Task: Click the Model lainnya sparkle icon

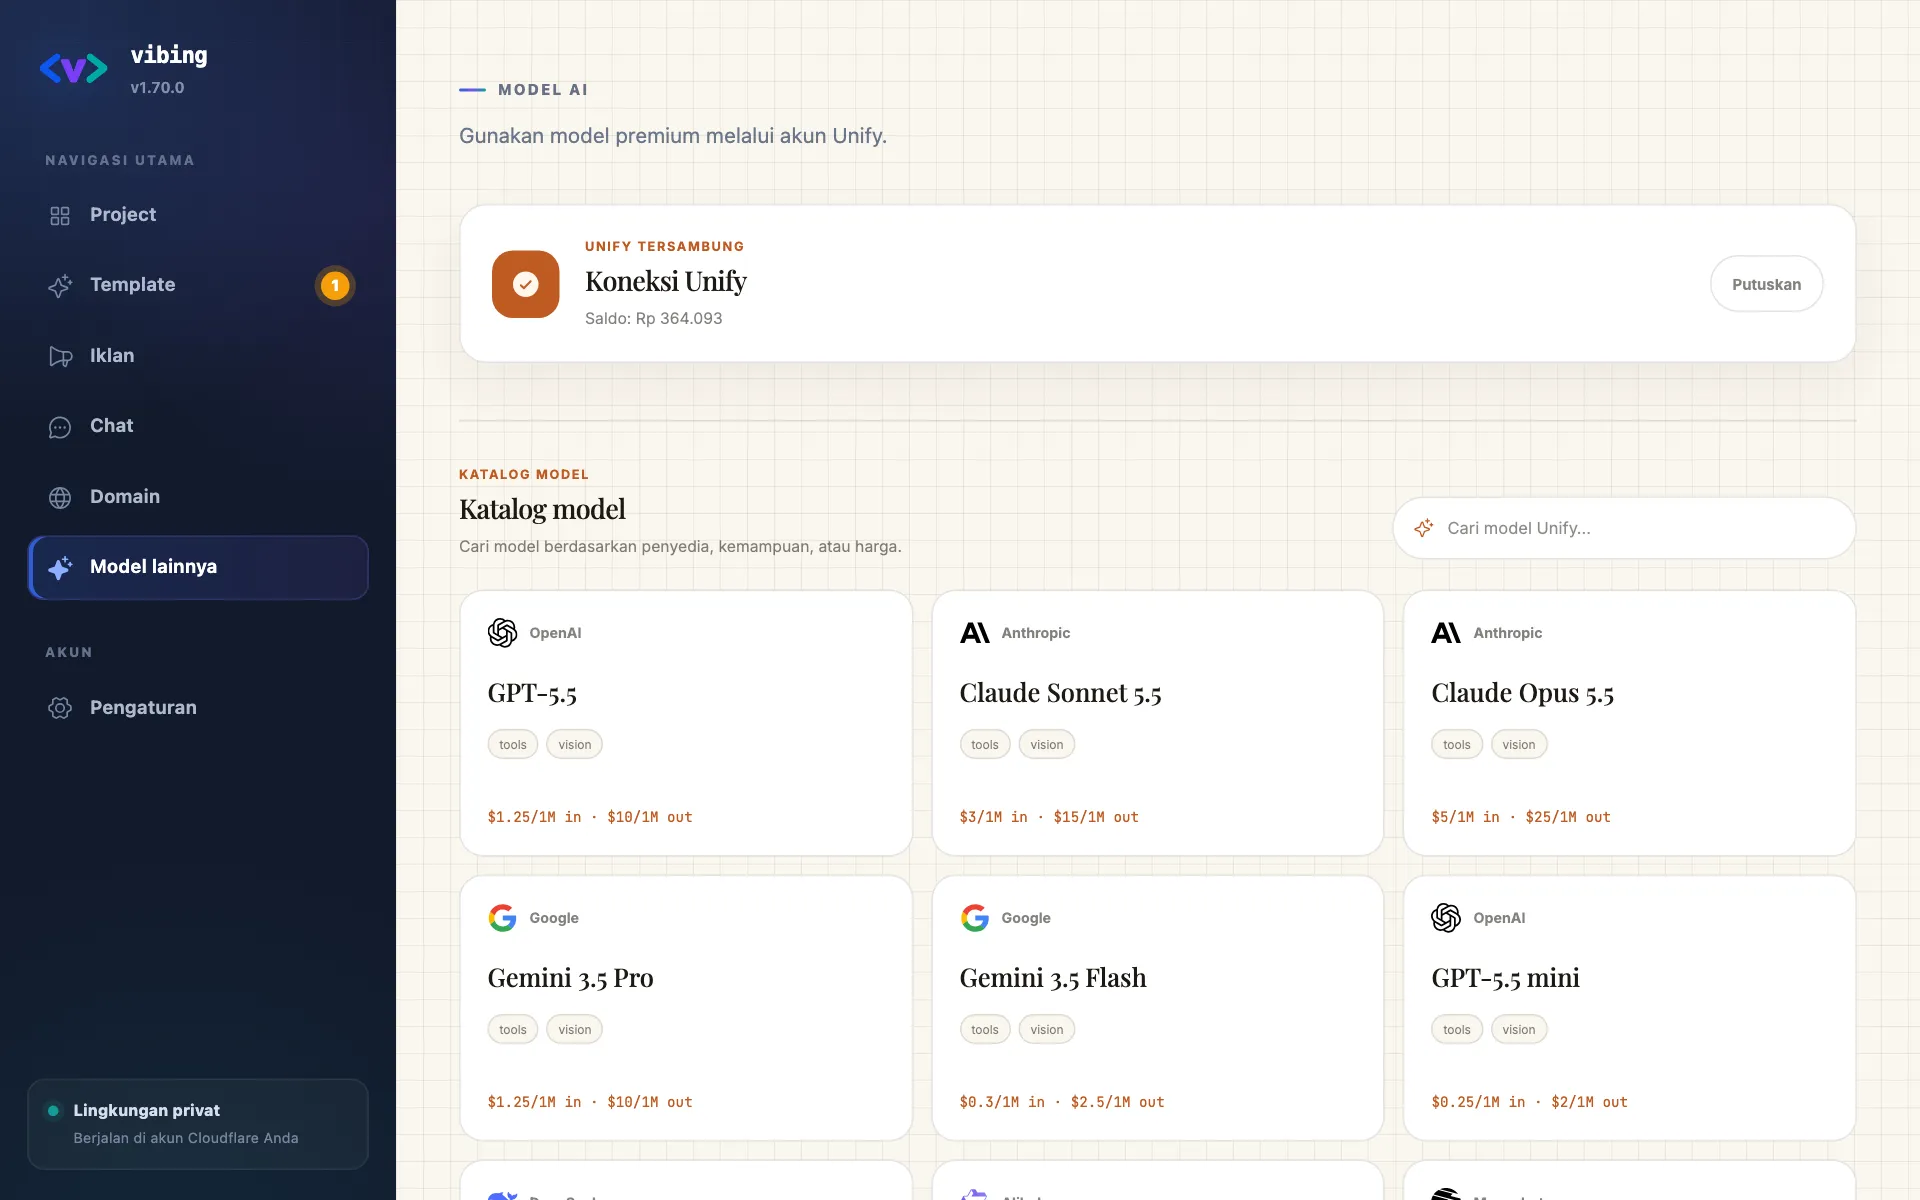Action: 60,568
